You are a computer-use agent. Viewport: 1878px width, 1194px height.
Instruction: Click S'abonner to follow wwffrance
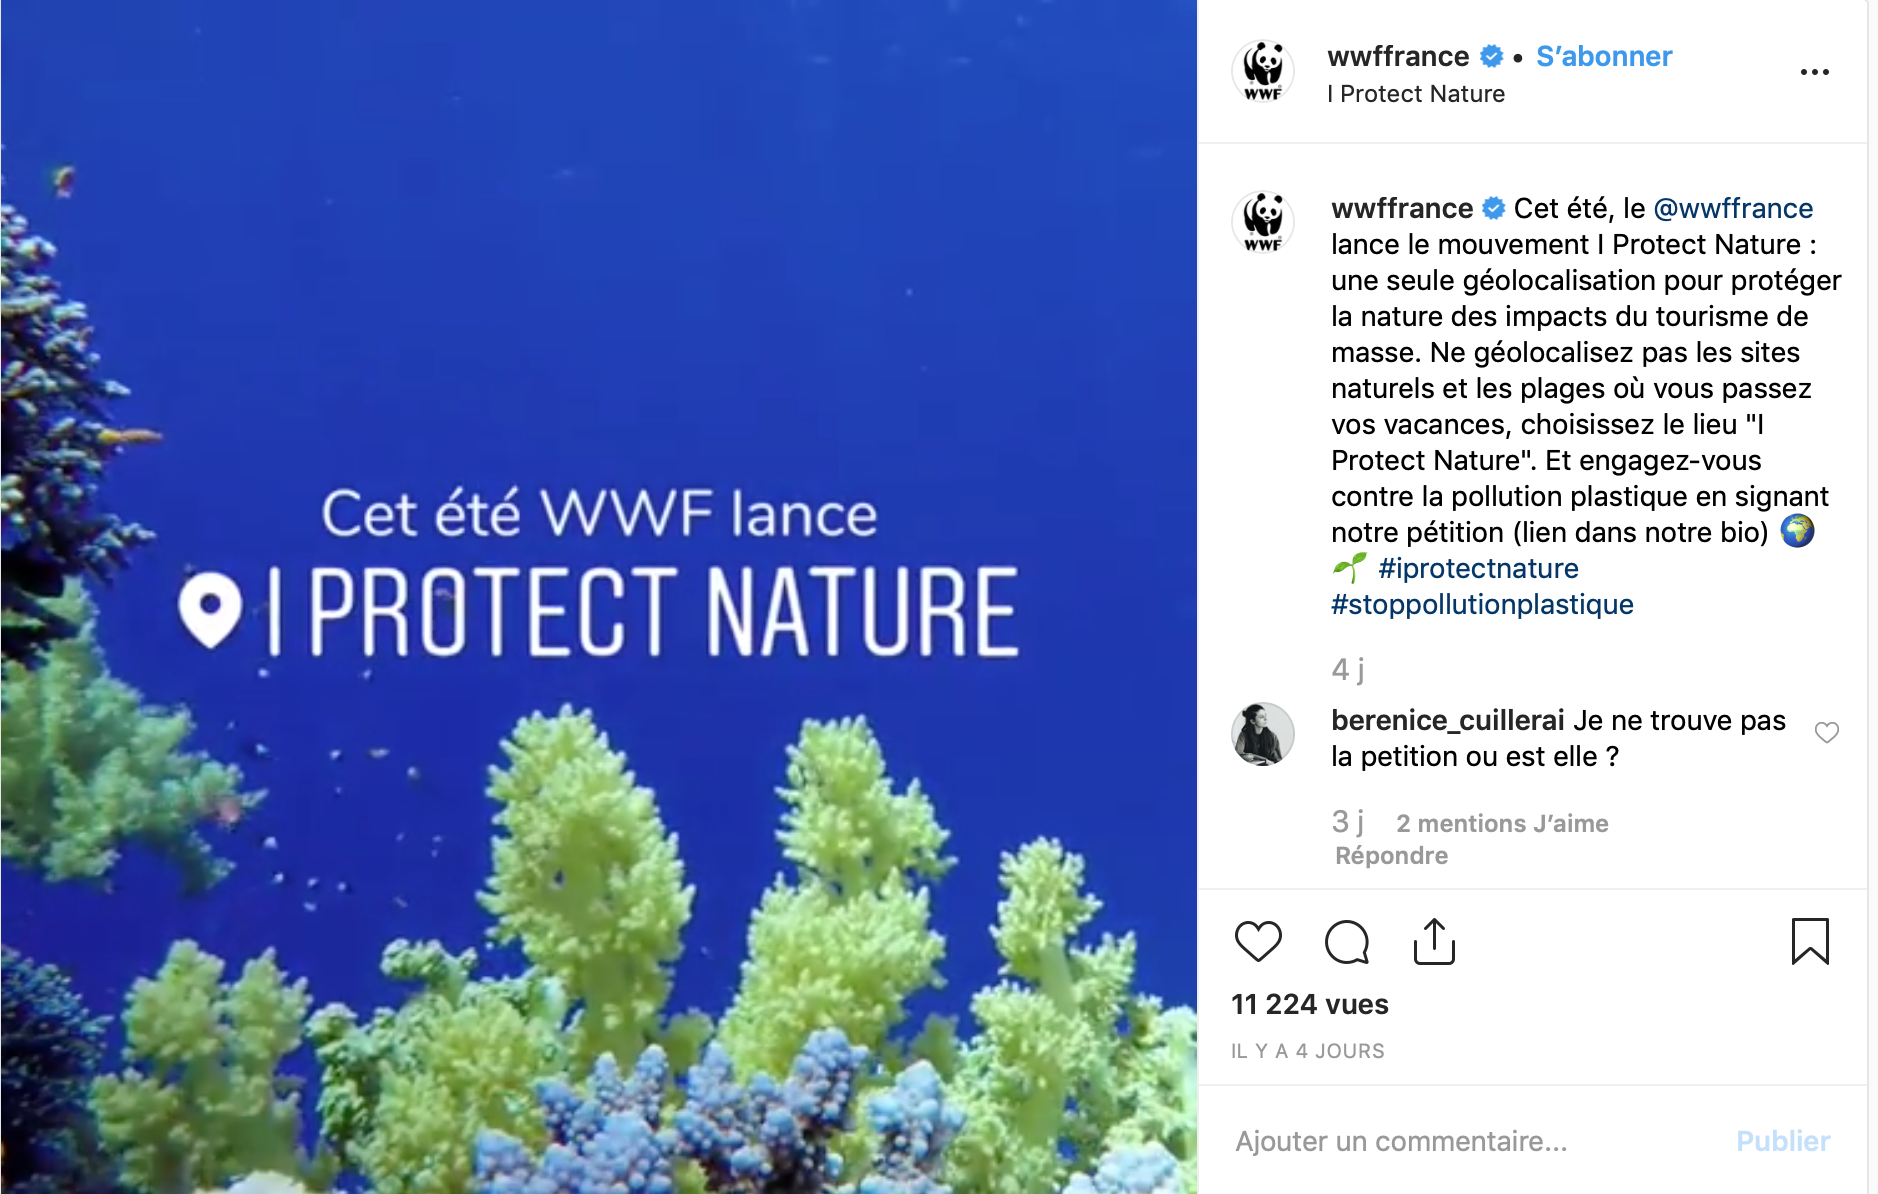pos(1604,56)
